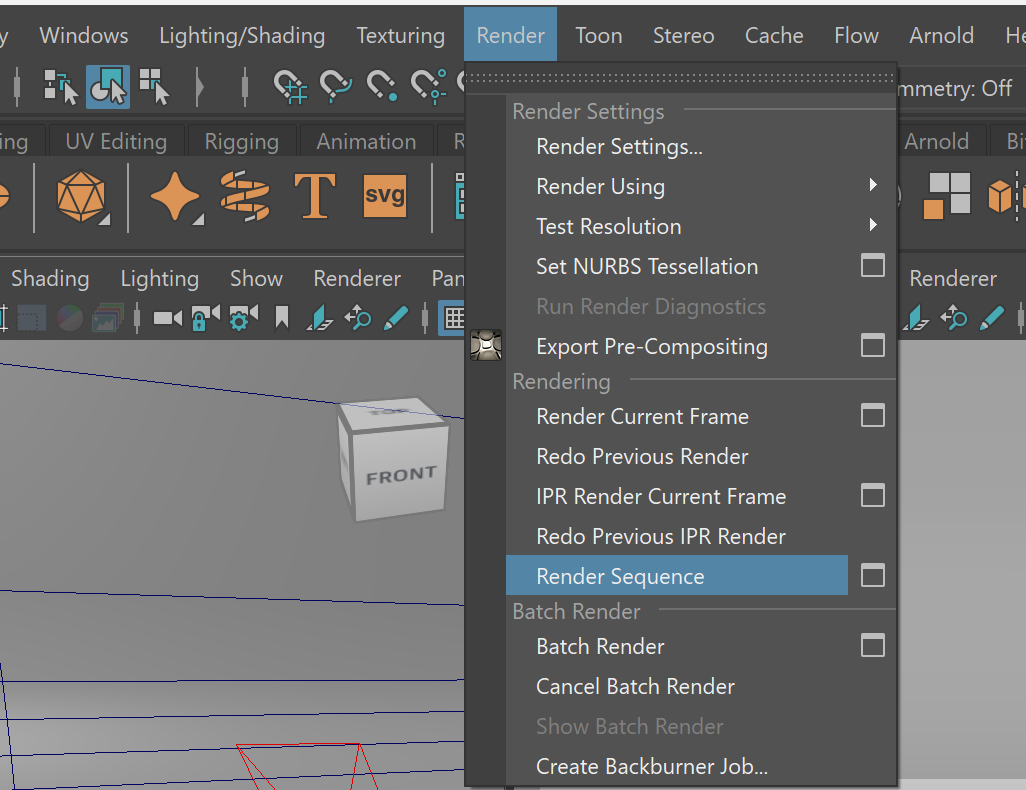Image resolution: width=1026 pixels, height=790 pixels.
Task: Open Batch Render options box
Action: tap(873, 646)
